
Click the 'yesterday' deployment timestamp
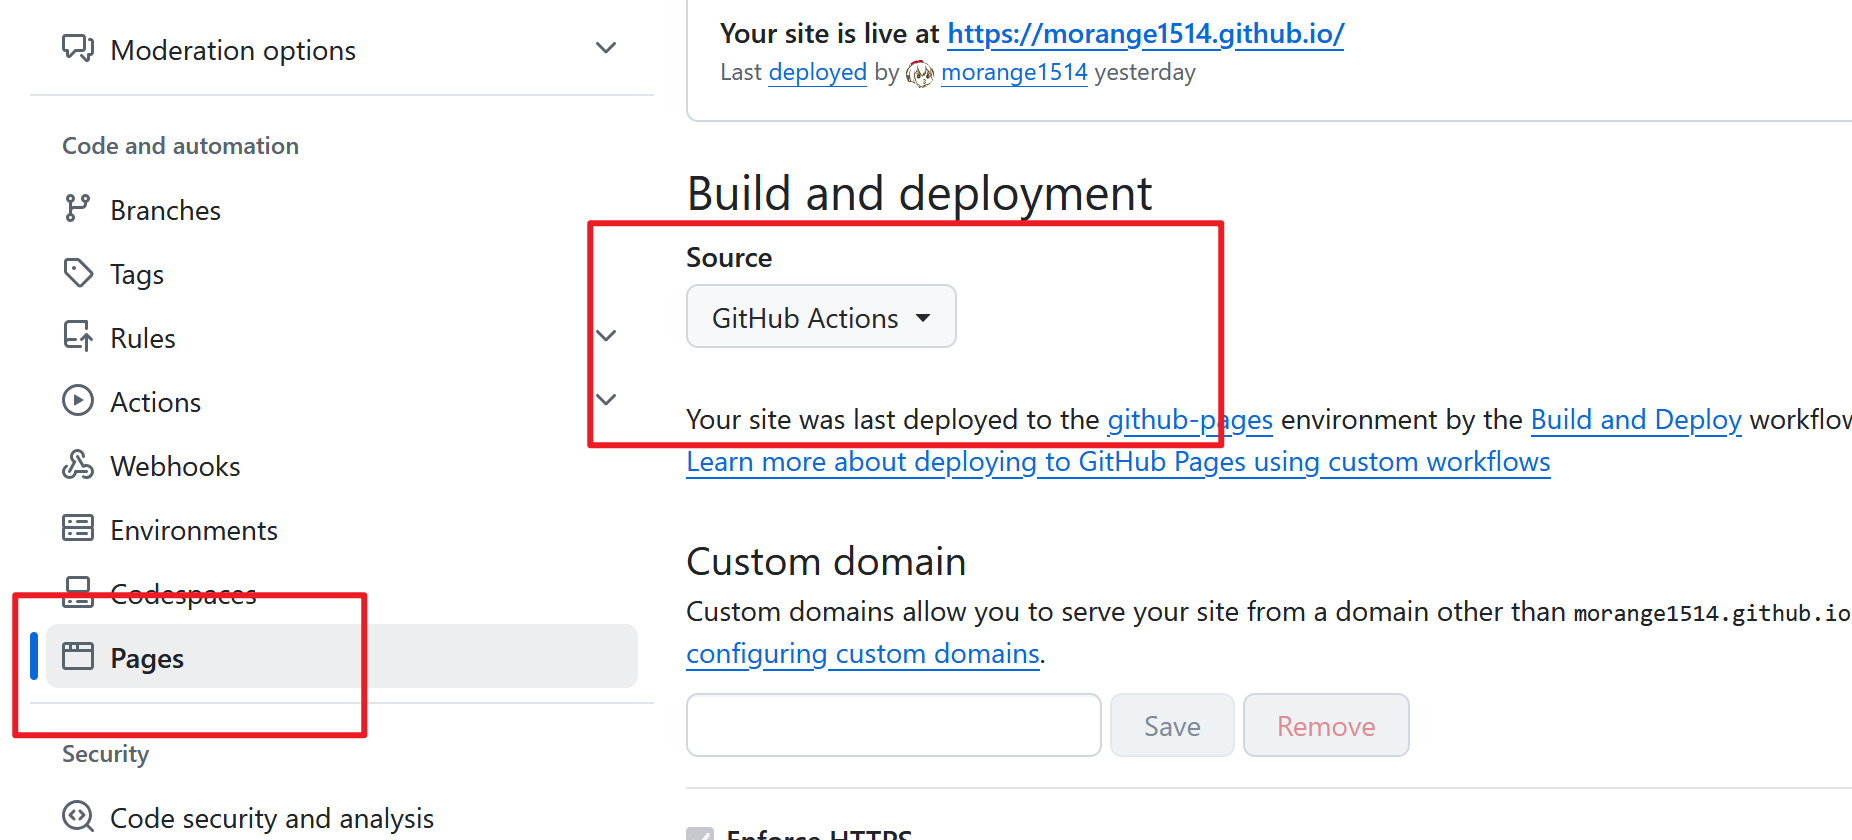point(1145,72)
